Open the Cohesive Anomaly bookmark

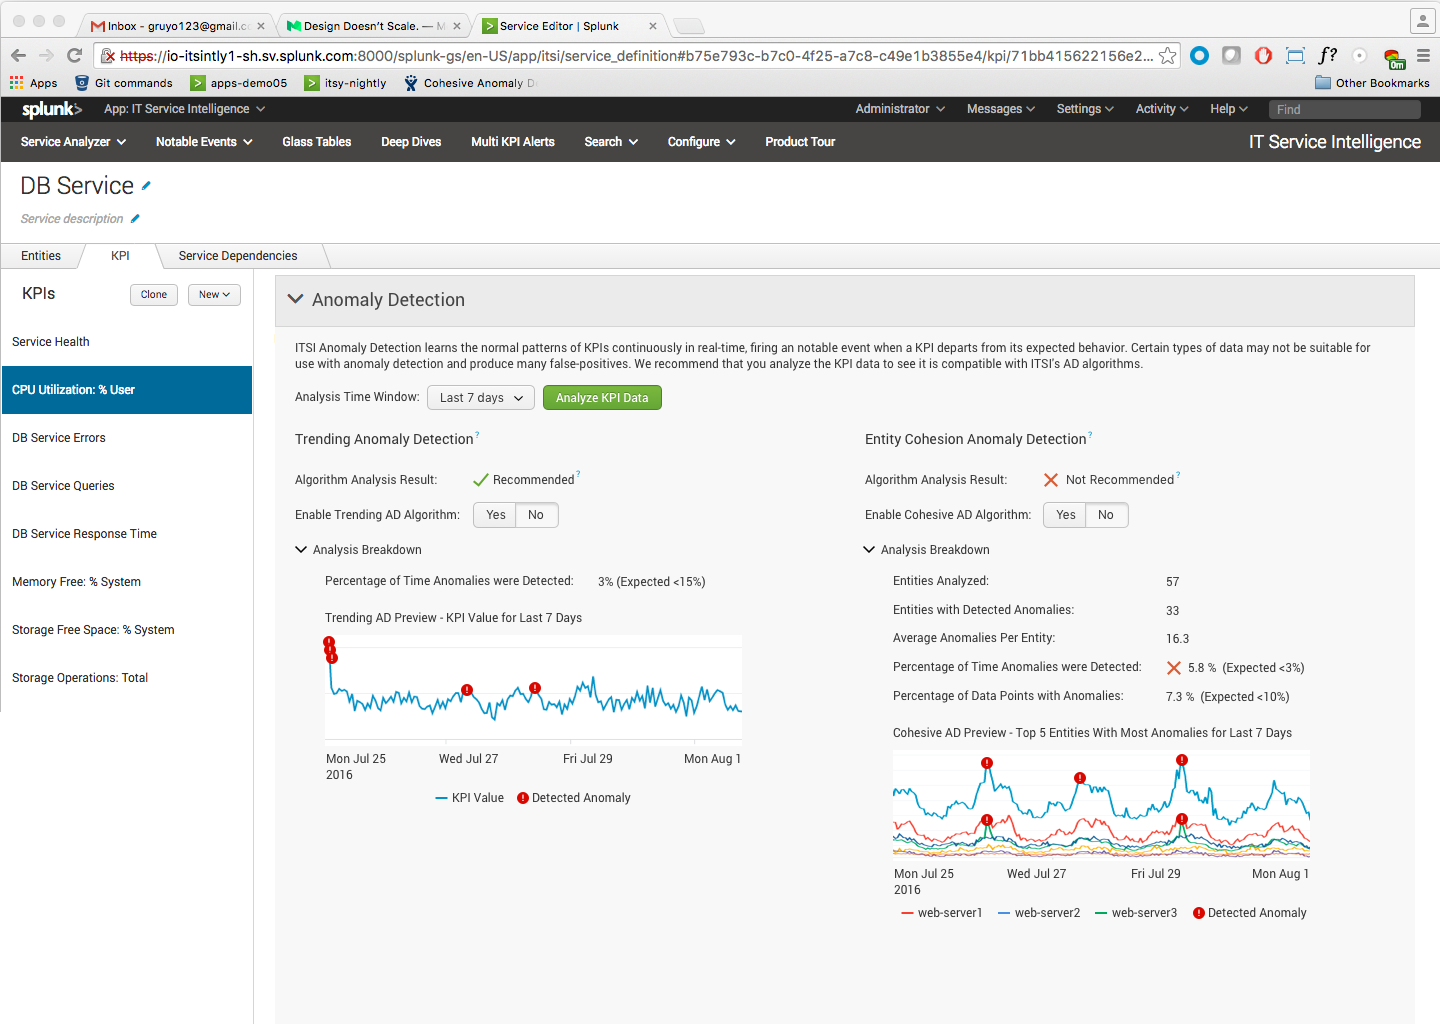(x=471, y=83)
